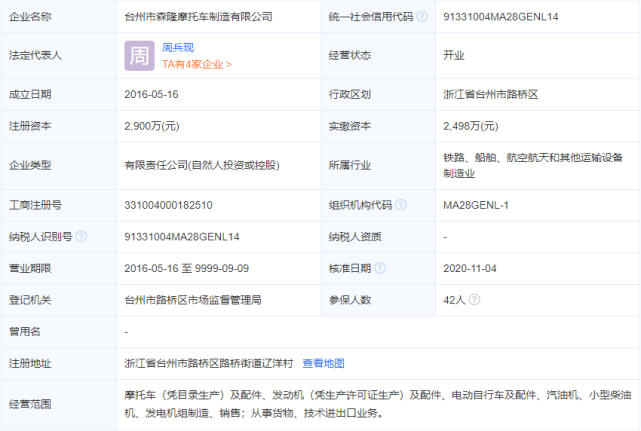This screenshot has height=431, width=641.
Task: Select insured count 42人
Action: tap(454, 300)
